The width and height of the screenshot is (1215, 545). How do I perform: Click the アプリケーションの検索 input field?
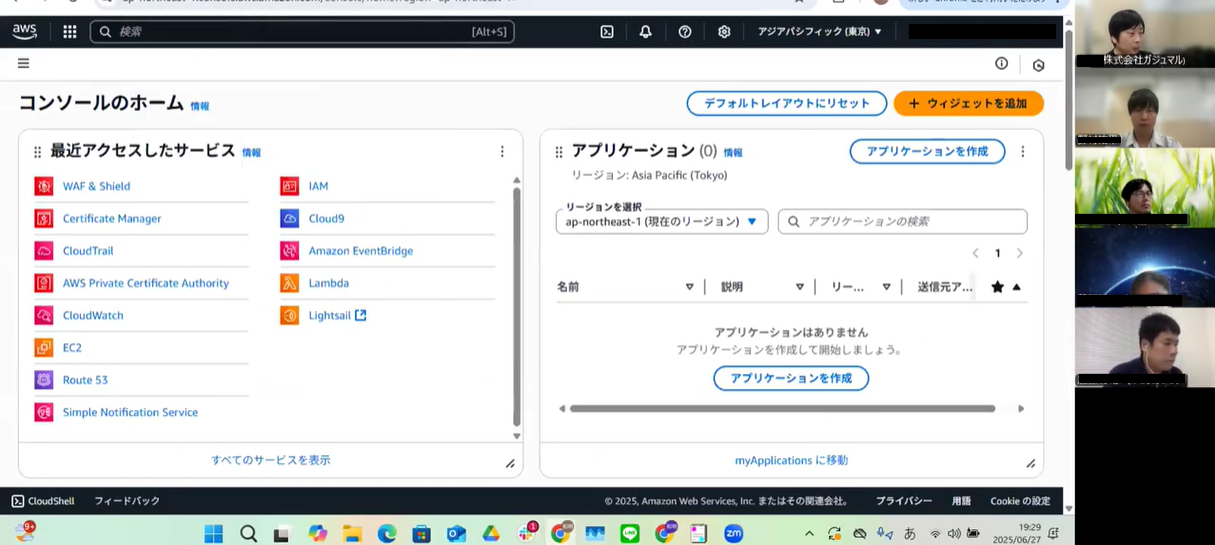[903, 221]
